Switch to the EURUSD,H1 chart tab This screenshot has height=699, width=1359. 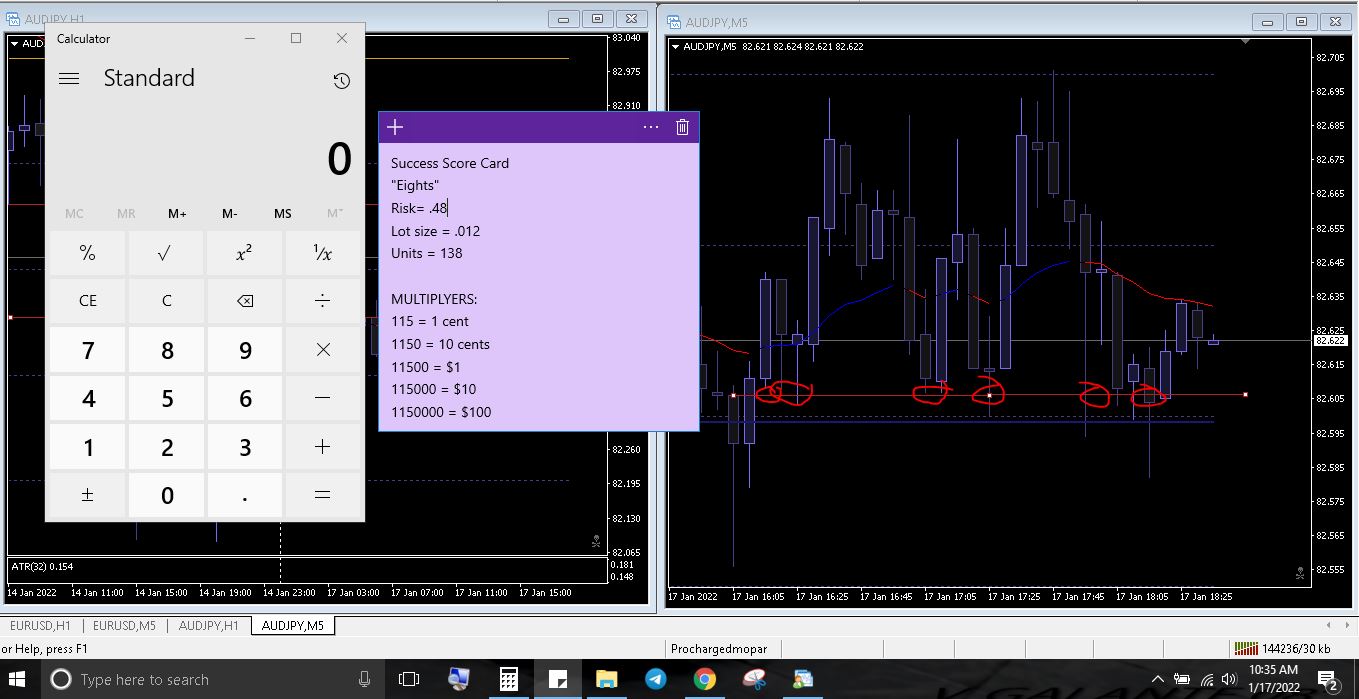40,626
